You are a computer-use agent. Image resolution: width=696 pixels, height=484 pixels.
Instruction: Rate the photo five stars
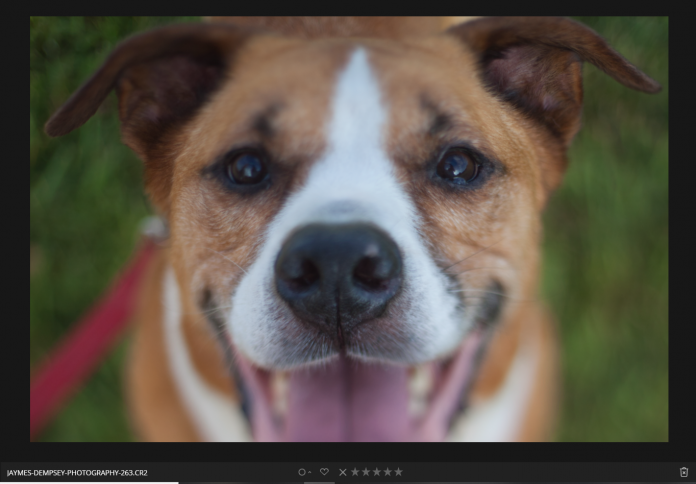point(399,472)
